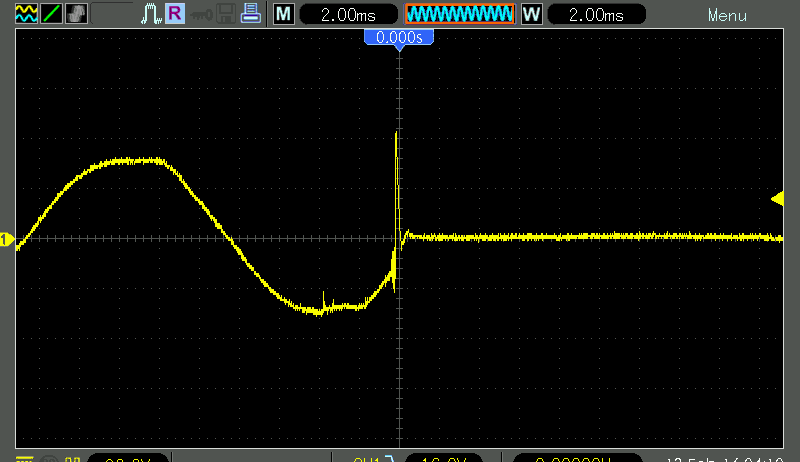Select the green line vector display icon
The width and height of the screenshot is (800, 462).
pyautogui.click(x=52, y=14)
